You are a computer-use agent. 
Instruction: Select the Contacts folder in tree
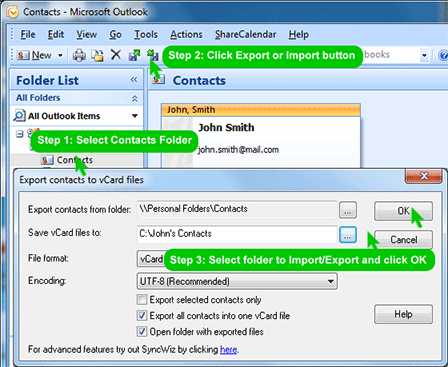click(75, 160)
